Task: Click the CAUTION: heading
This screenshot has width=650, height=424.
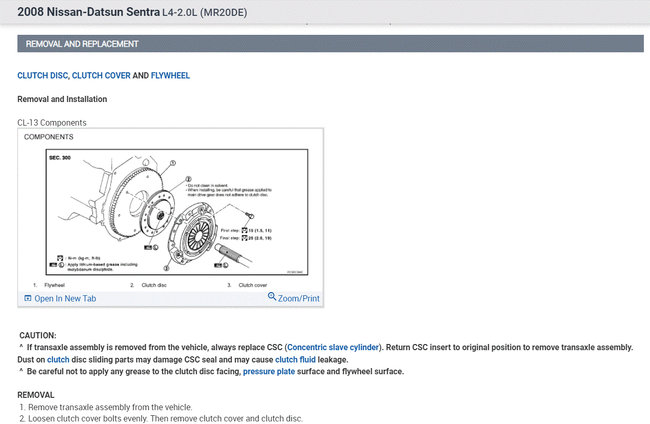Action: [38, 335]
